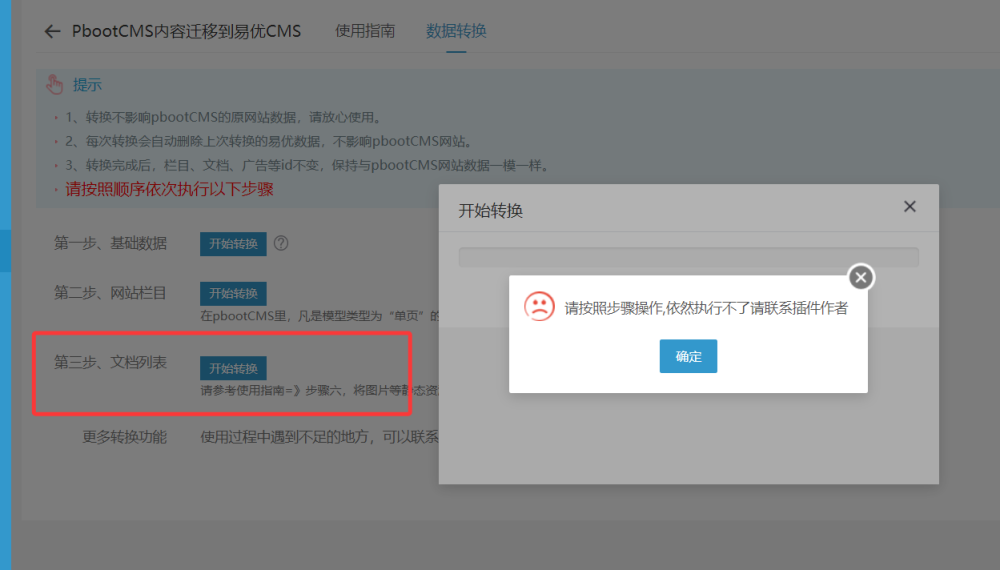The image size is (1000, 570).
Task: Start conversion for 第二步 网站栏目
Action: click(x=233, y=293)
